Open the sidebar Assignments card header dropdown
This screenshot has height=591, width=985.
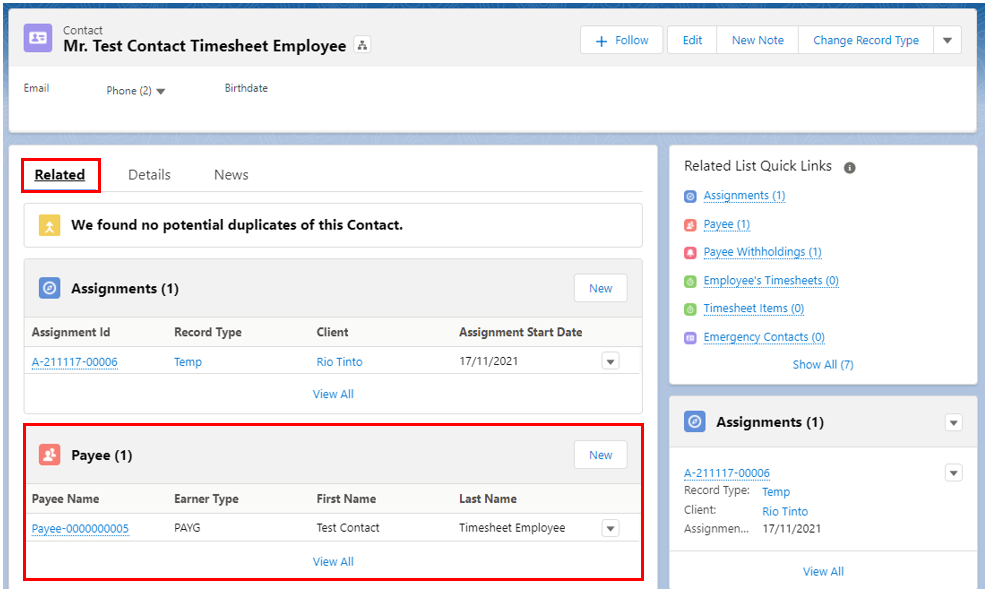954,423
